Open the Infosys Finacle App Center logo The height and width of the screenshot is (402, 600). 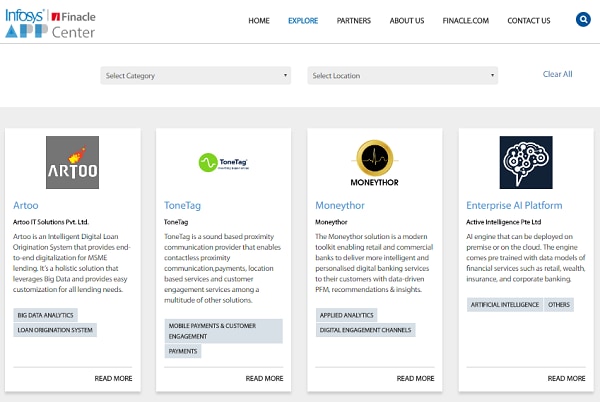coord(50,24)
